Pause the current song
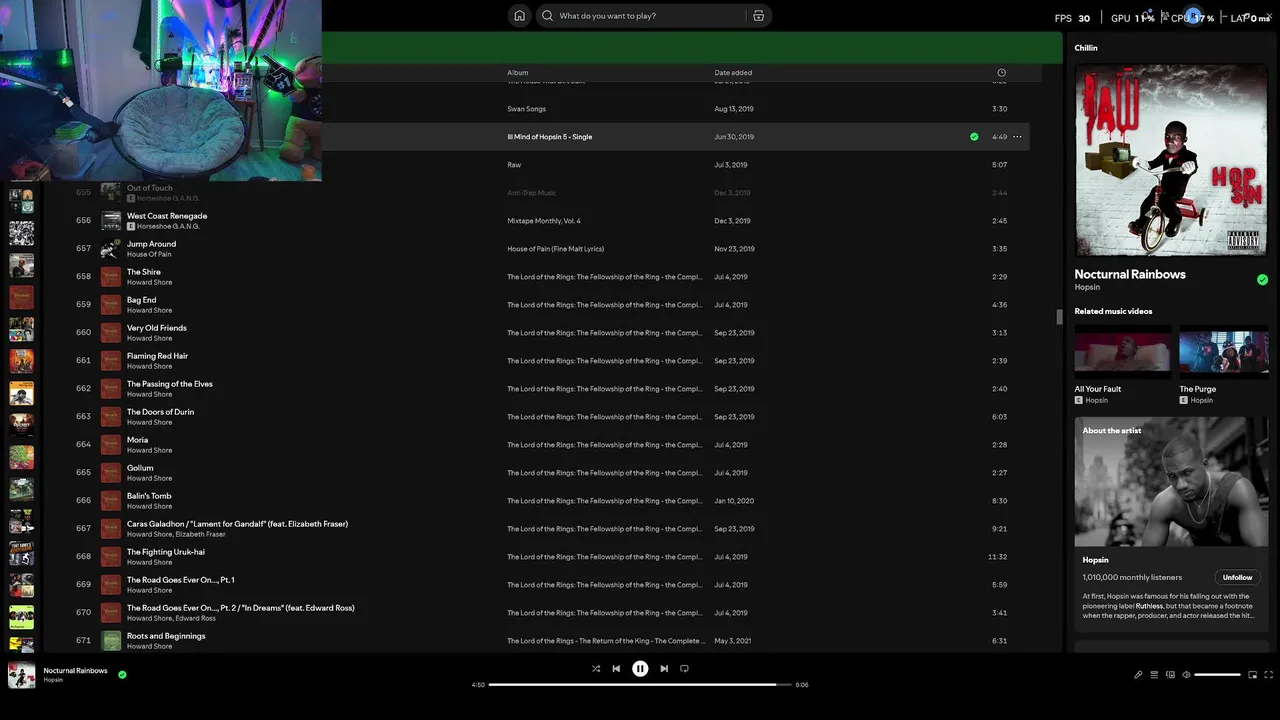 point(640,669)
